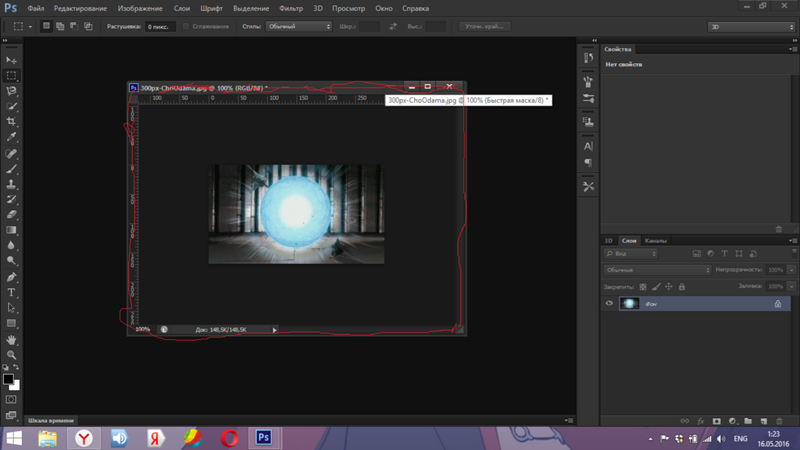Toggle Quick Mask mode

tap(11, 399)
